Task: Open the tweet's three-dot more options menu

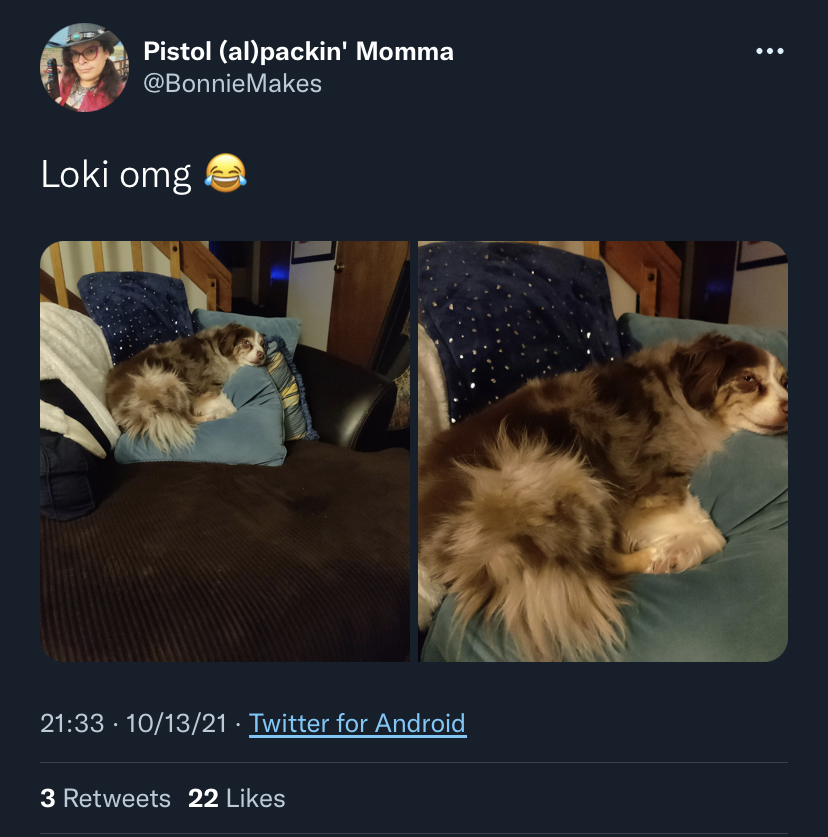Action: coord(769,51)
